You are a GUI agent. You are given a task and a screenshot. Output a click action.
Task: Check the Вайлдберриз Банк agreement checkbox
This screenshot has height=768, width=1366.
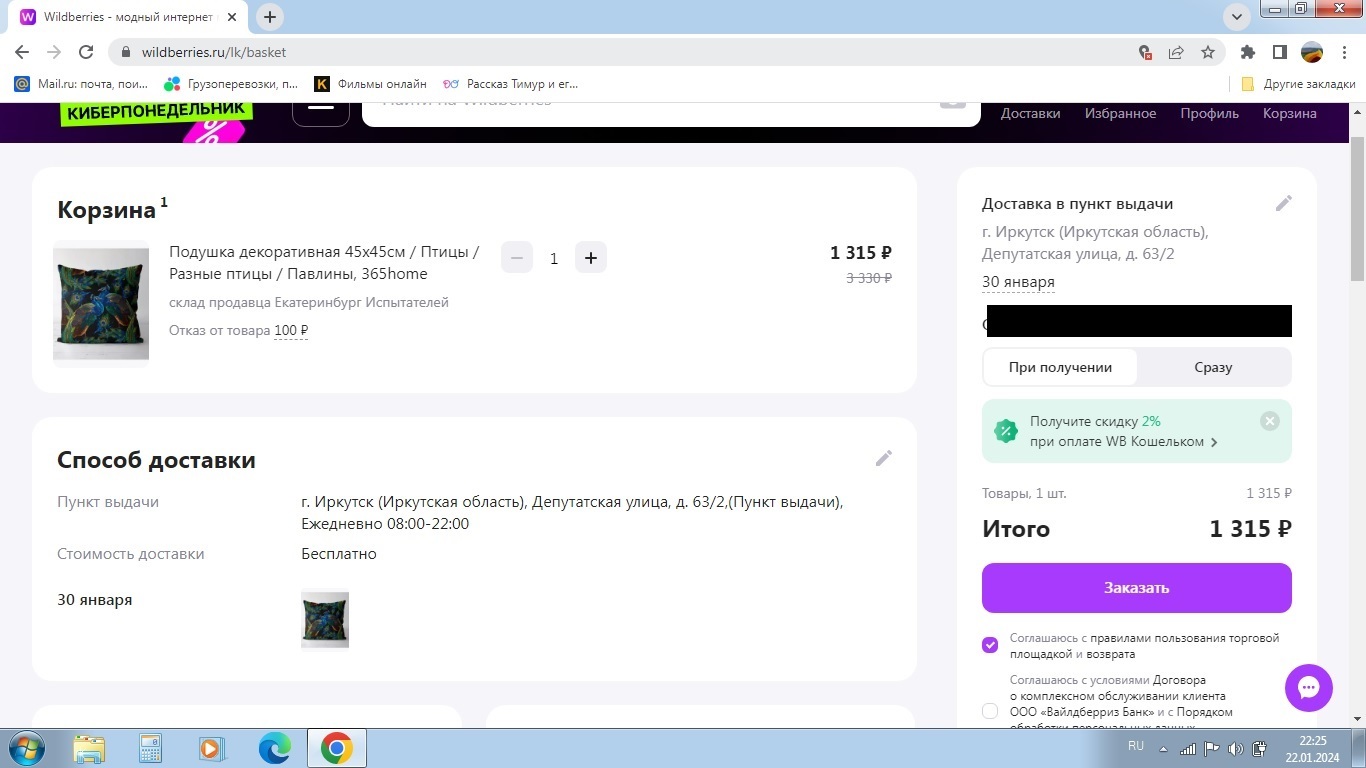coord(990,711)
